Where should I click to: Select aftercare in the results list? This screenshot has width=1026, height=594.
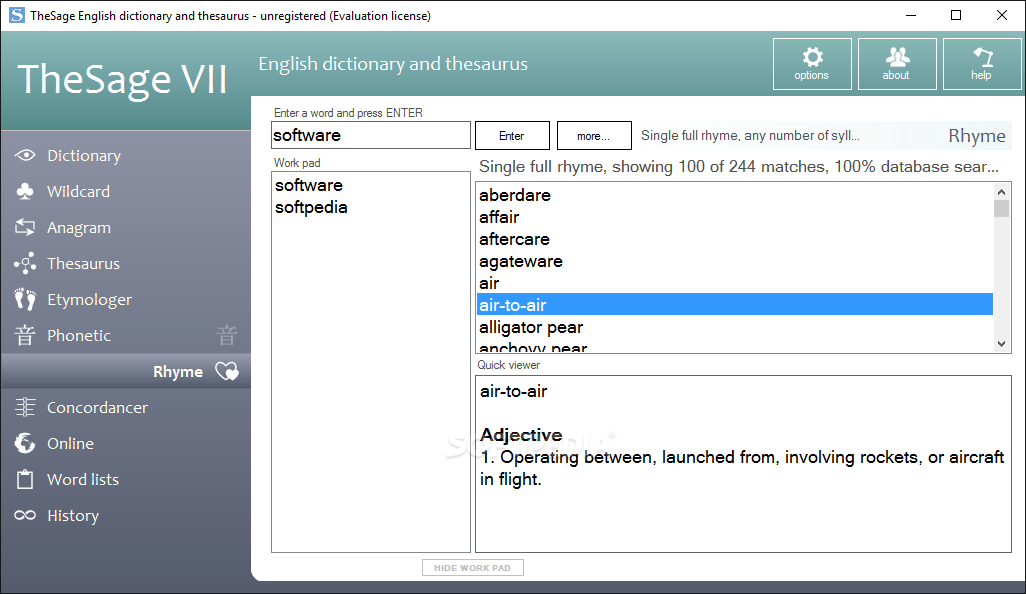tap(514, 239)
